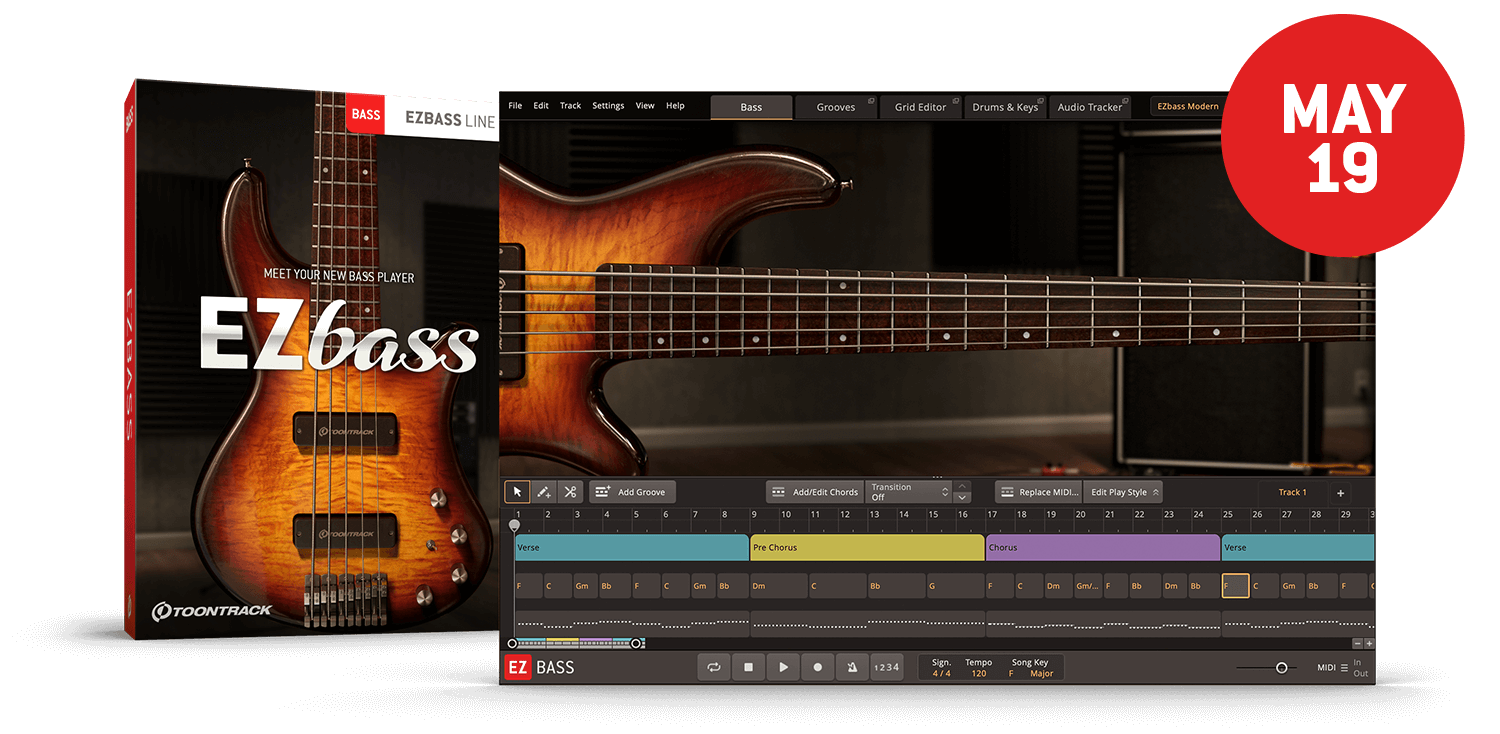Toggle the 1234 count-in

(x=886, y=667)
